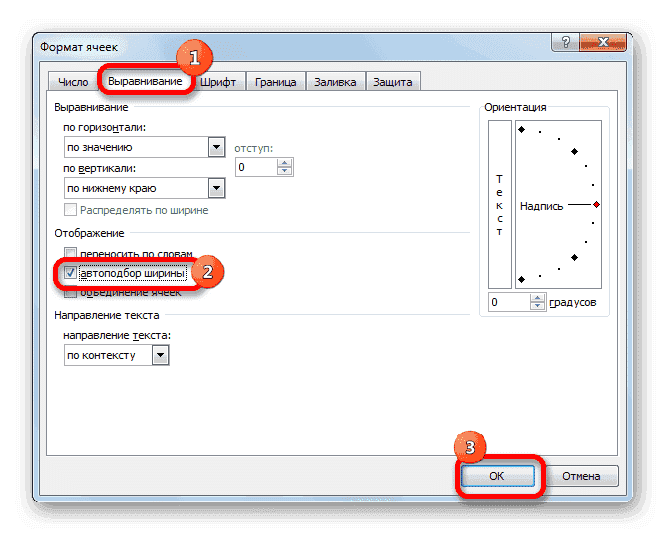Go to the Защита tab
Screen dimensions: 666x535
tap(392, 82)
